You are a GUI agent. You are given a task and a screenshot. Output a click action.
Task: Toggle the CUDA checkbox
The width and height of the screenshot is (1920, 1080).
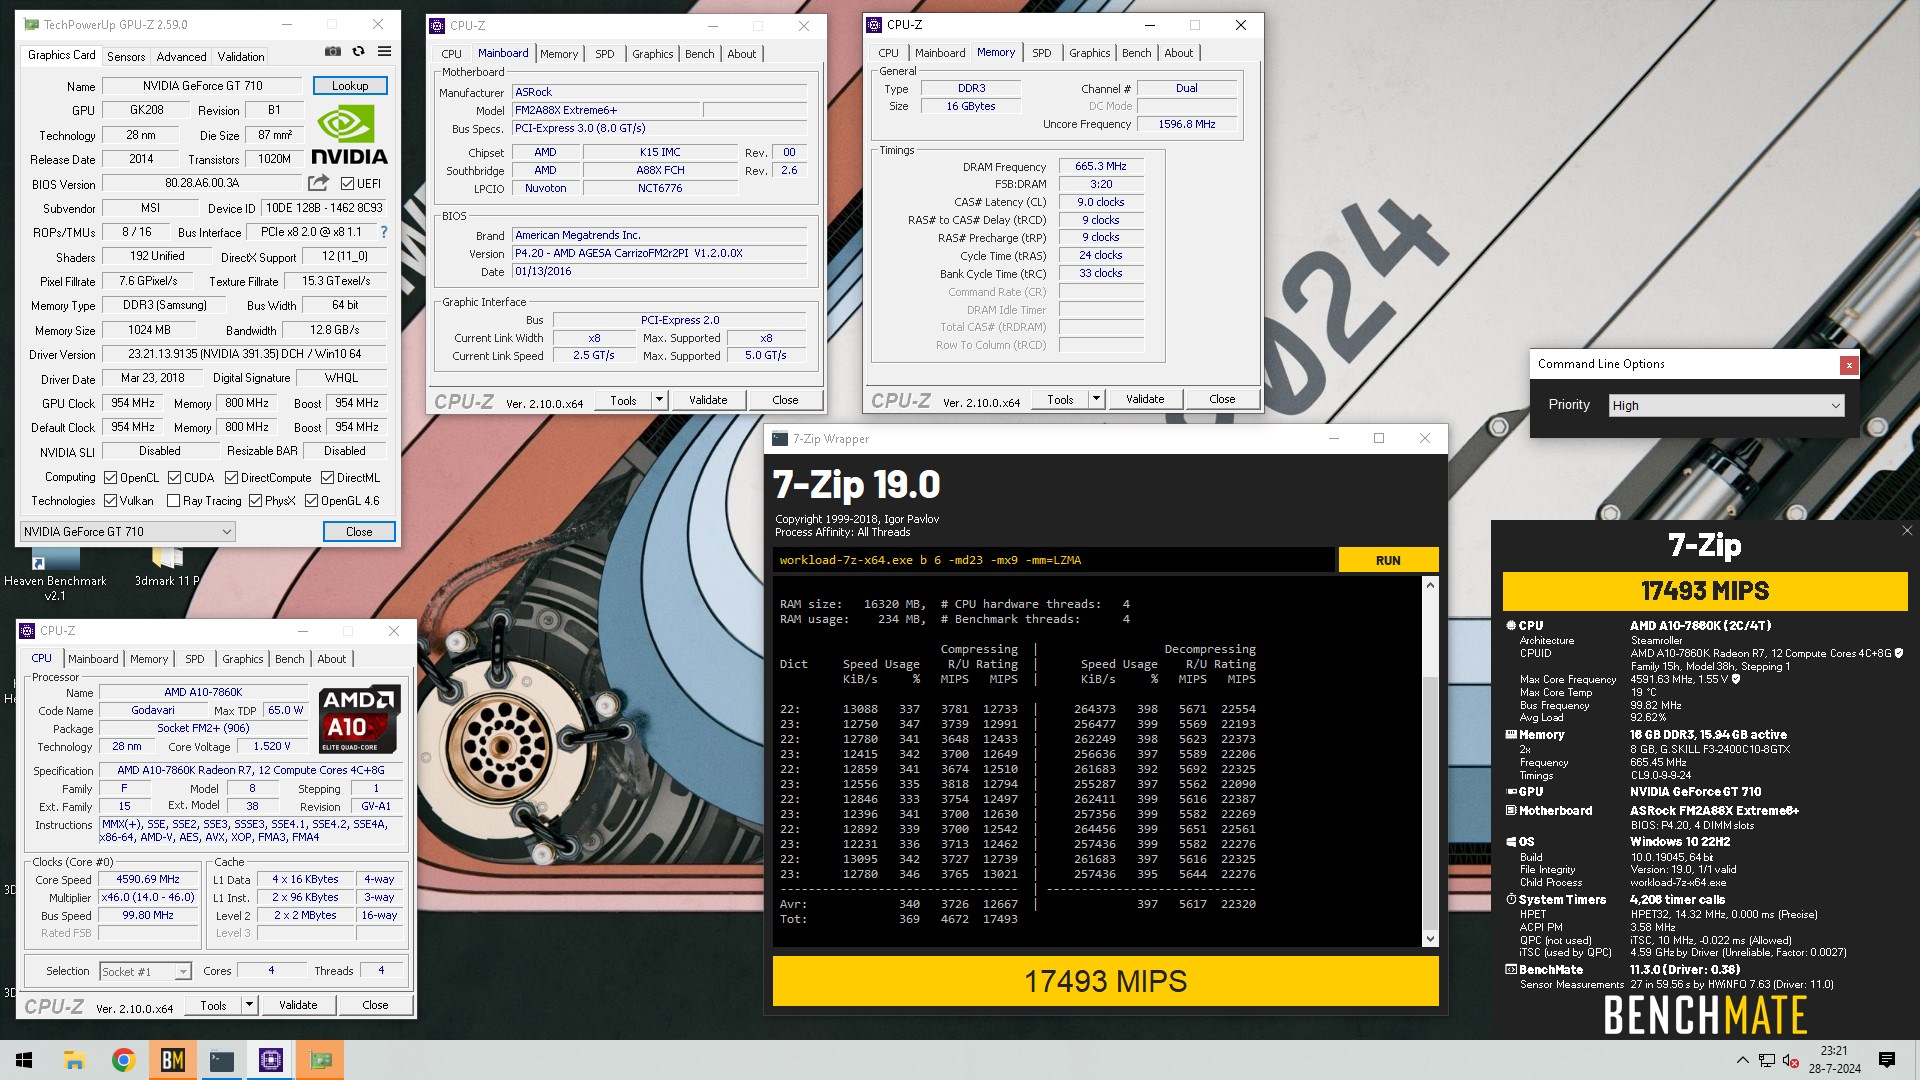[x=175, y=478]
